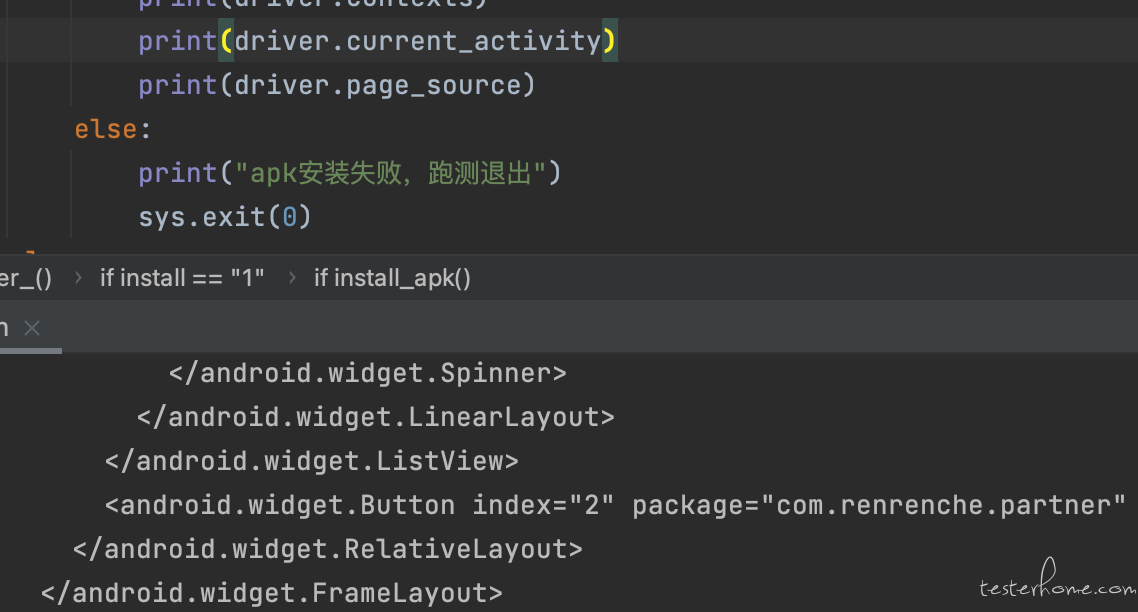
Task: Click the closing android.widget.ListView output line
Action: click(311, 462)
